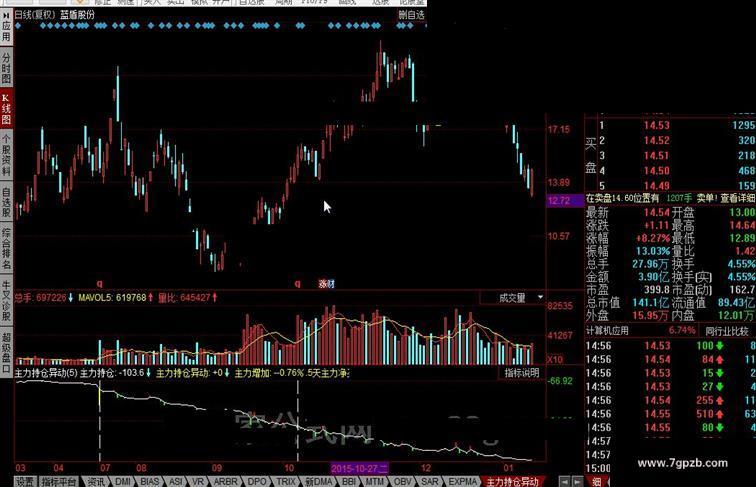Click 查看详细 link in order panel

[x=738, y=198]
